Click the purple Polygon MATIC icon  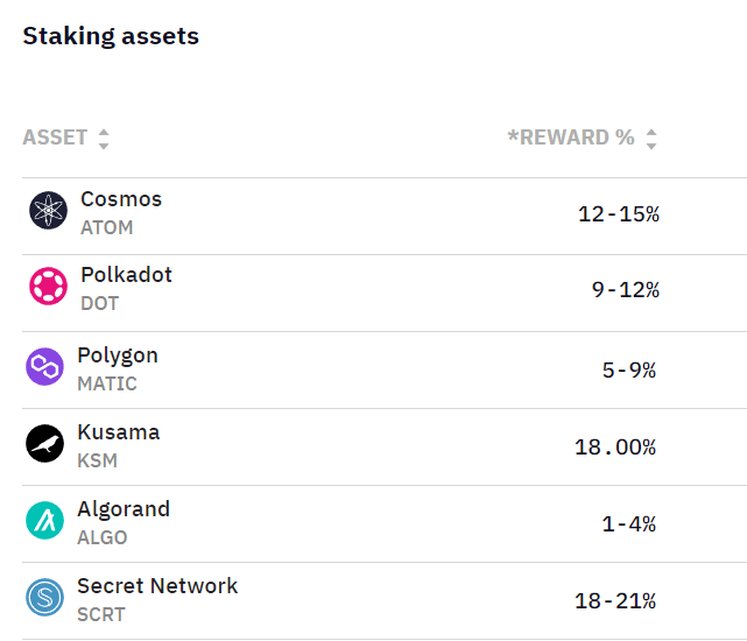tap(45, 366)
